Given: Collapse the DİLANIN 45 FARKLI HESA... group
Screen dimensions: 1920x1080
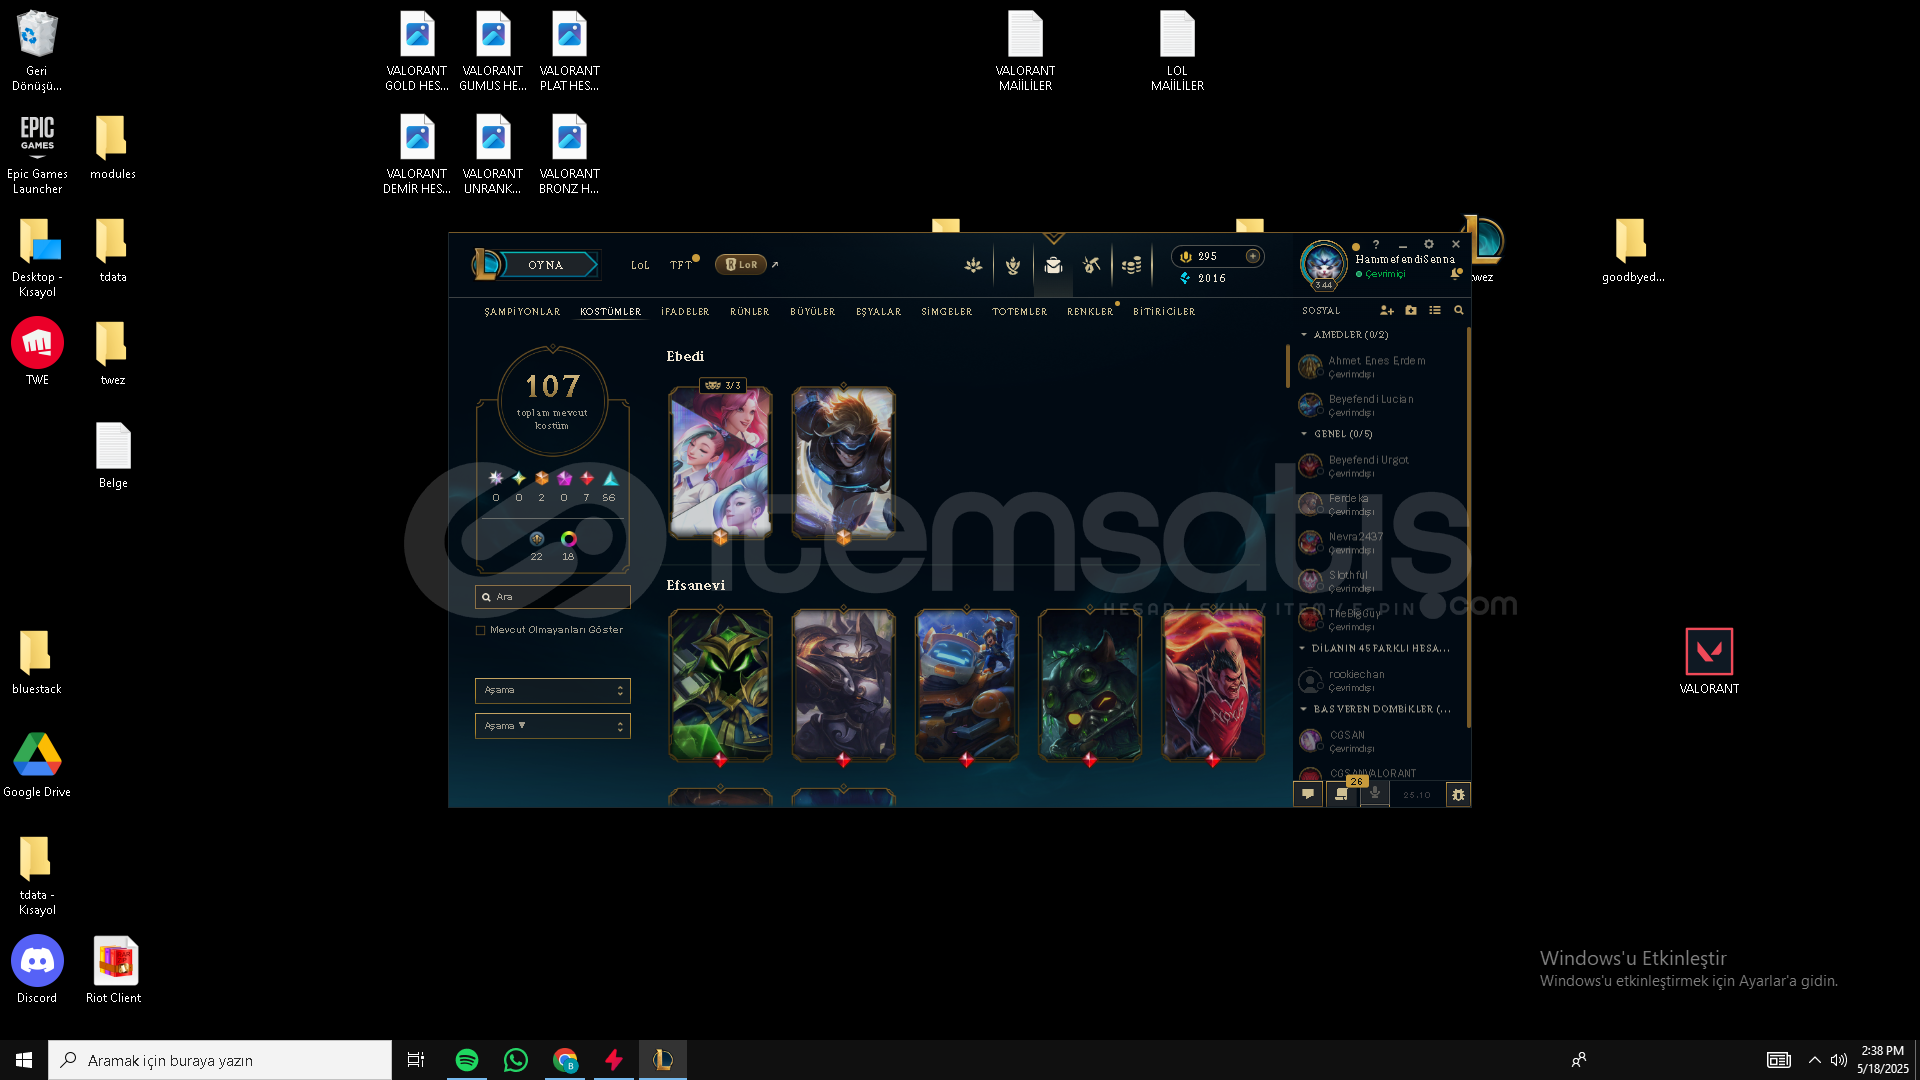Looking at the screenshot, I should tap(1303, 648).
